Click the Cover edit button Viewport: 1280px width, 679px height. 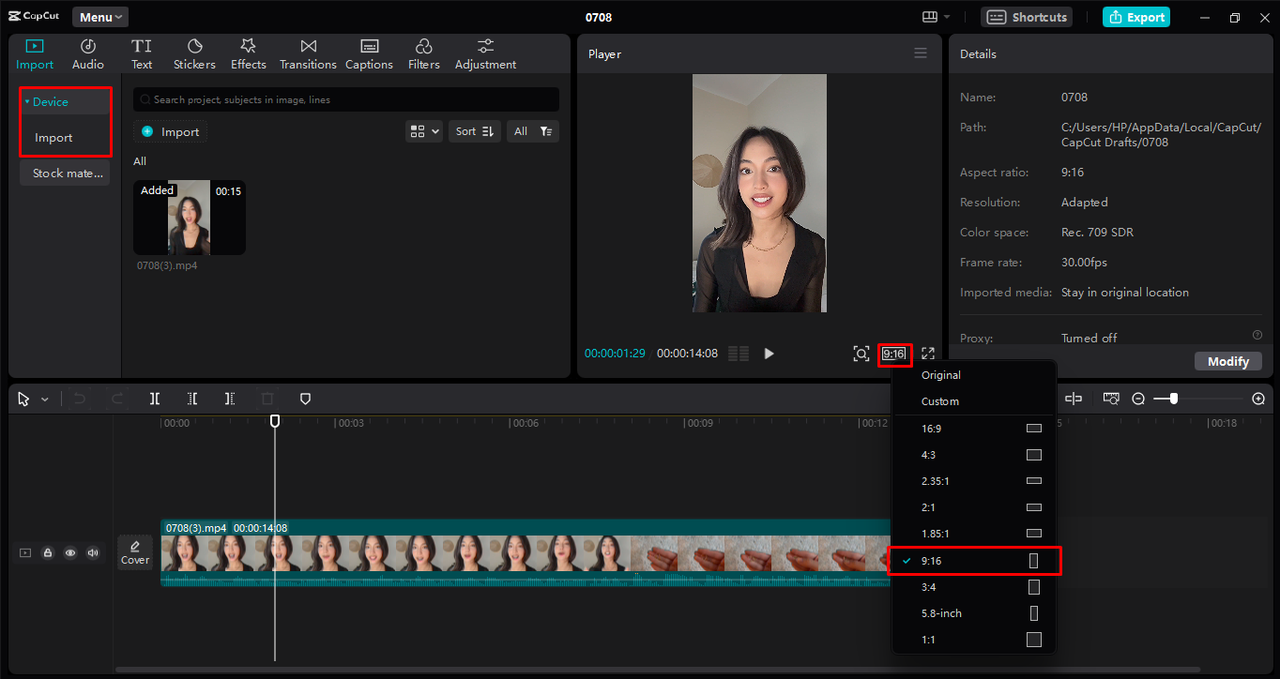135,552
